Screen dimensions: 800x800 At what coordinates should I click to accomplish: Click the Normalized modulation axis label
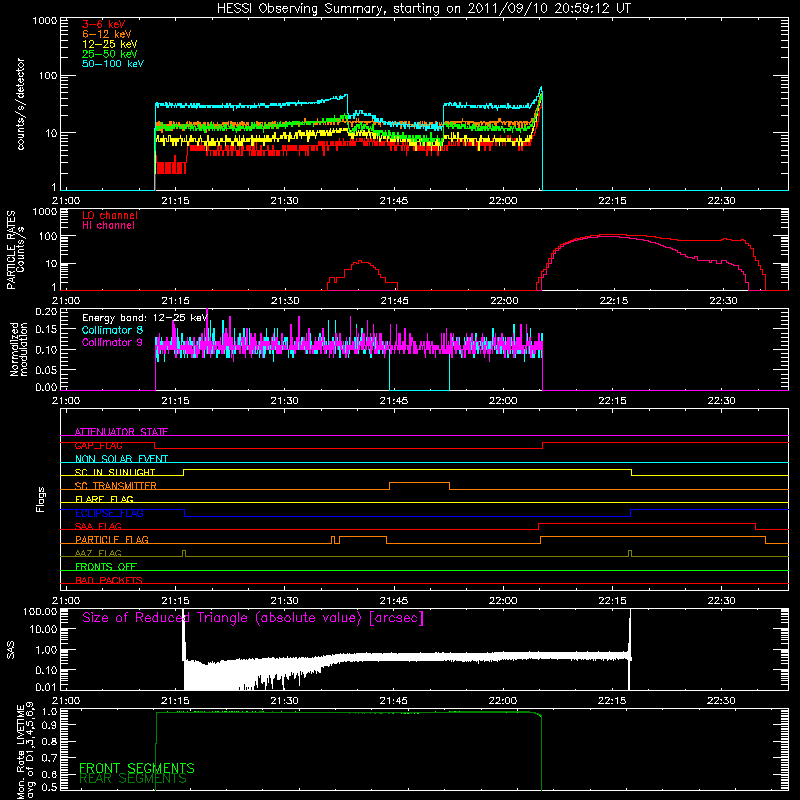click(x=19, y=349)
